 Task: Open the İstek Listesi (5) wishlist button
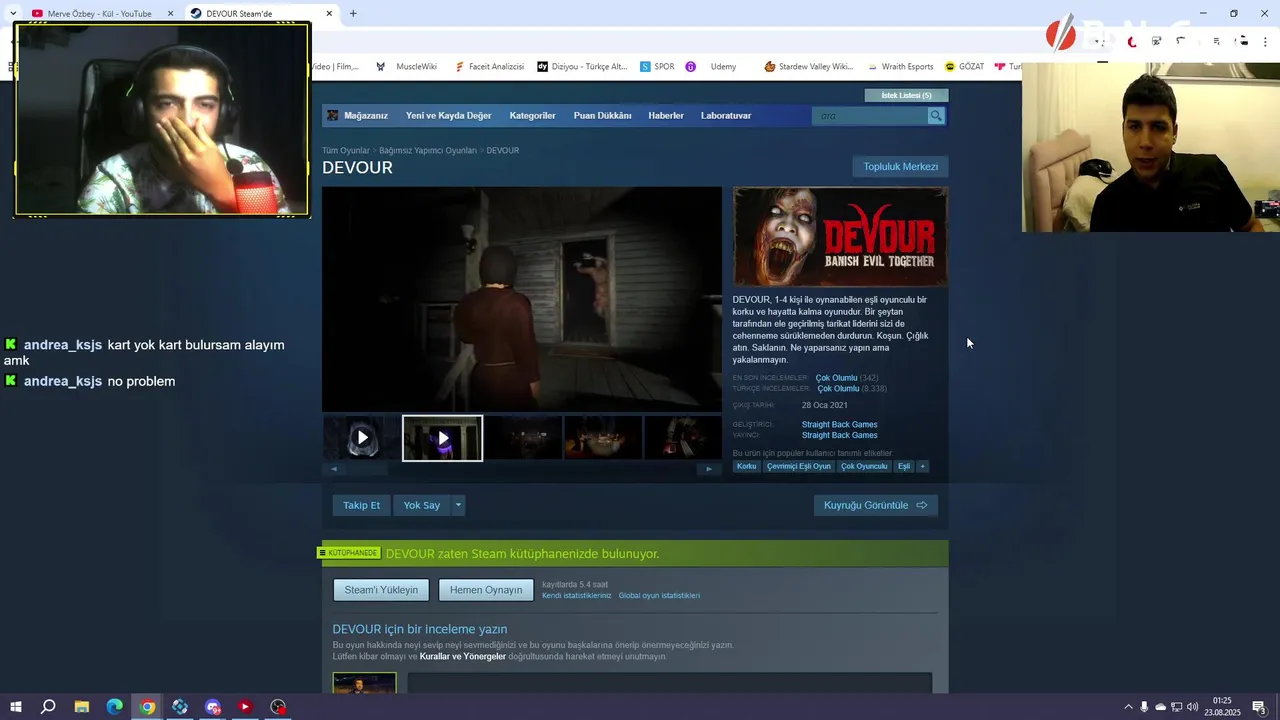[906, 95]
